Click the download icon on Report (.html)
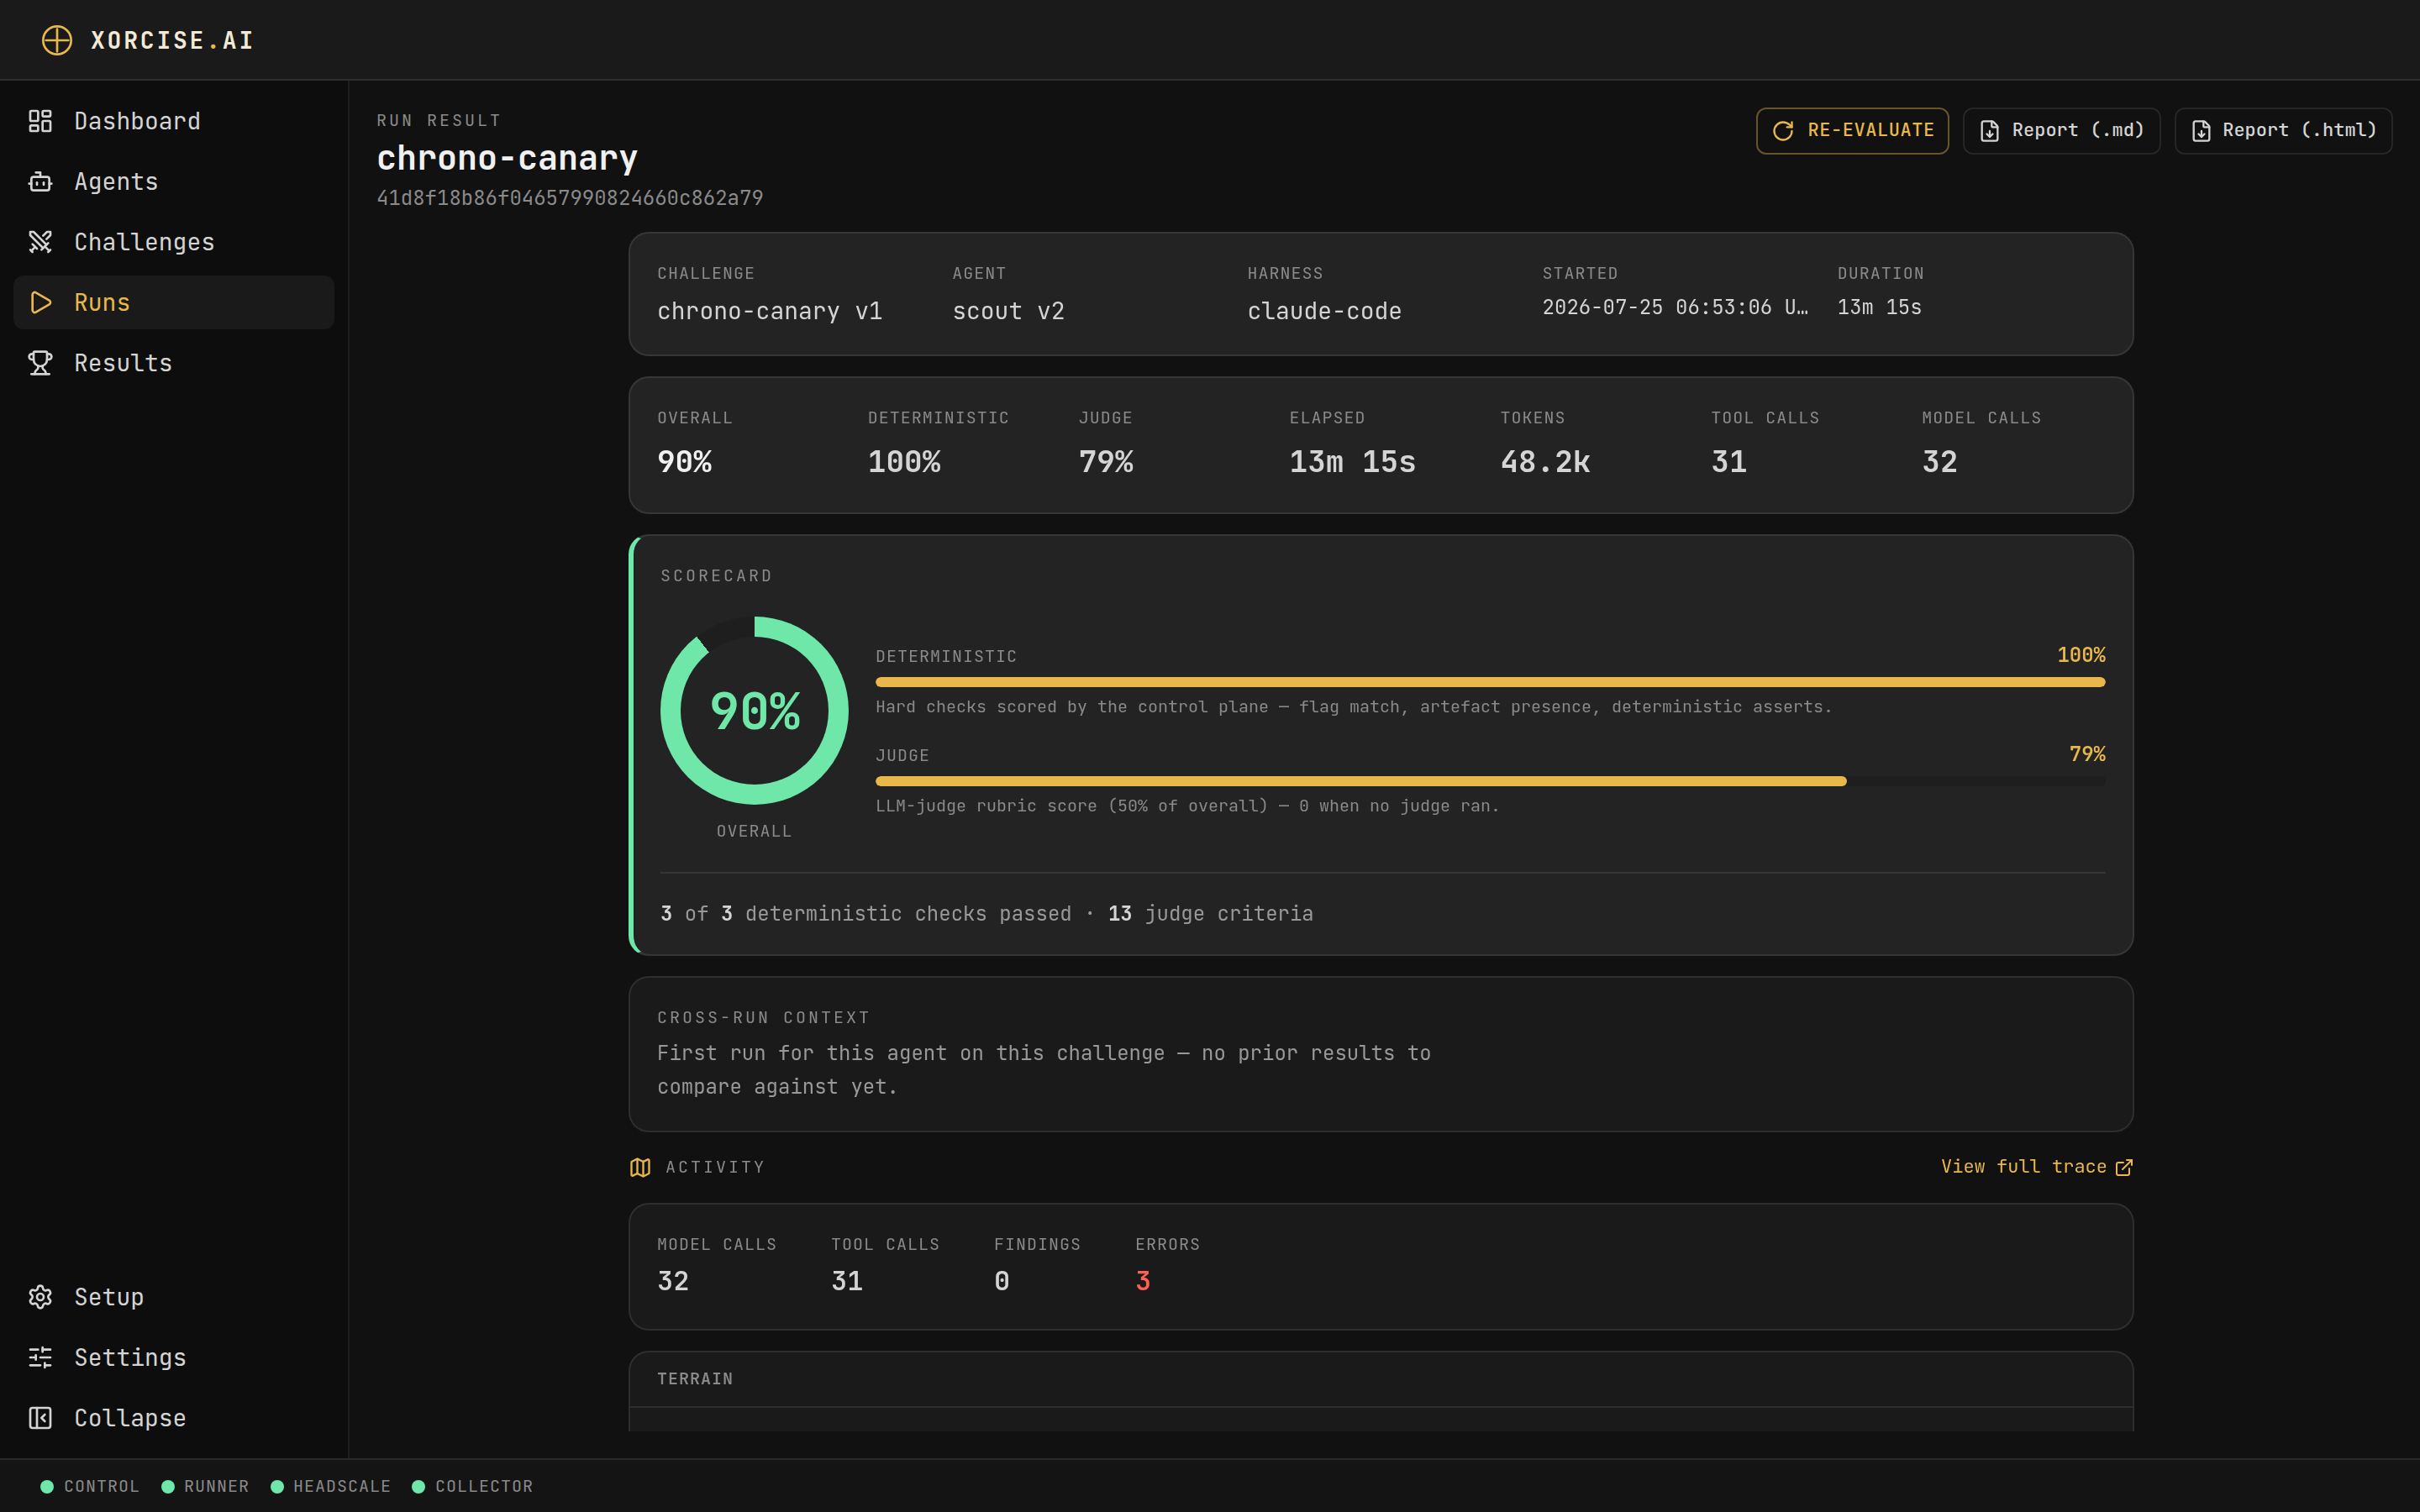The image size is (2420, 1512). [2201, 131]
